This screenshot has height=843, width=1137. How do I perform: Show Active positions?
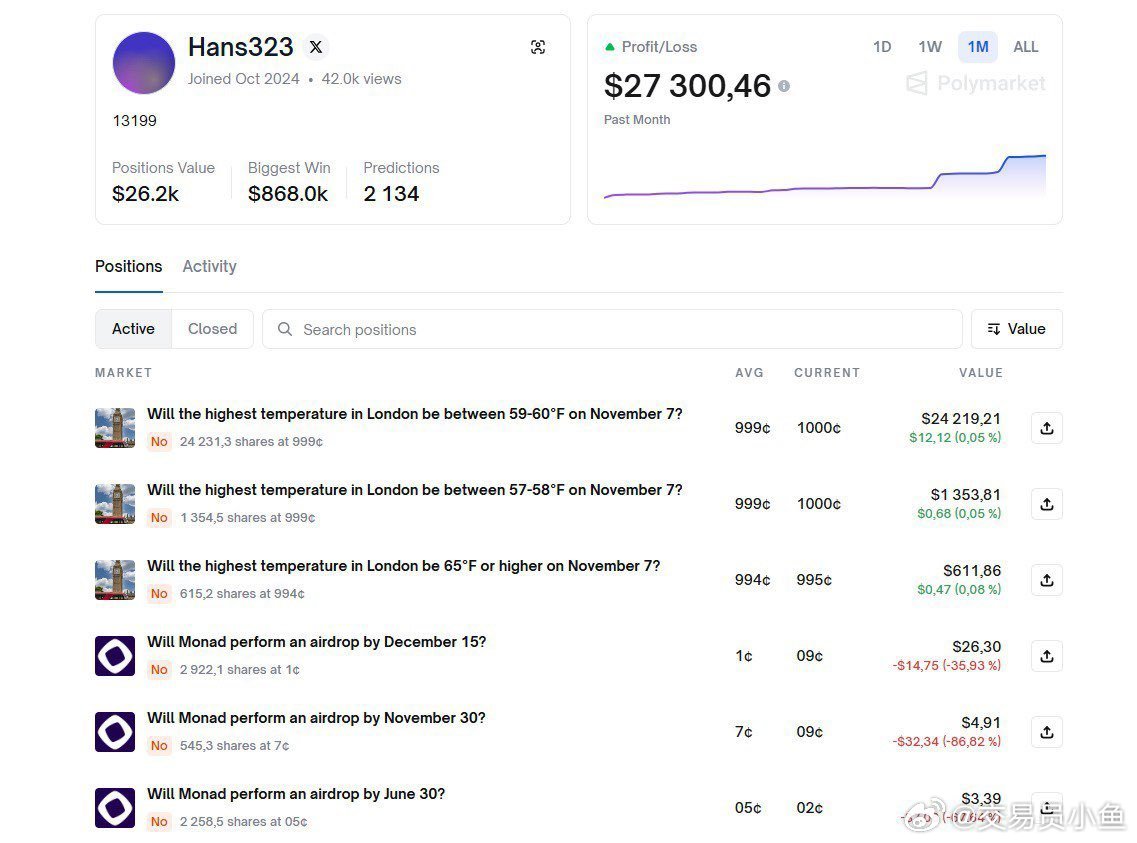click(x=133, y=329)
